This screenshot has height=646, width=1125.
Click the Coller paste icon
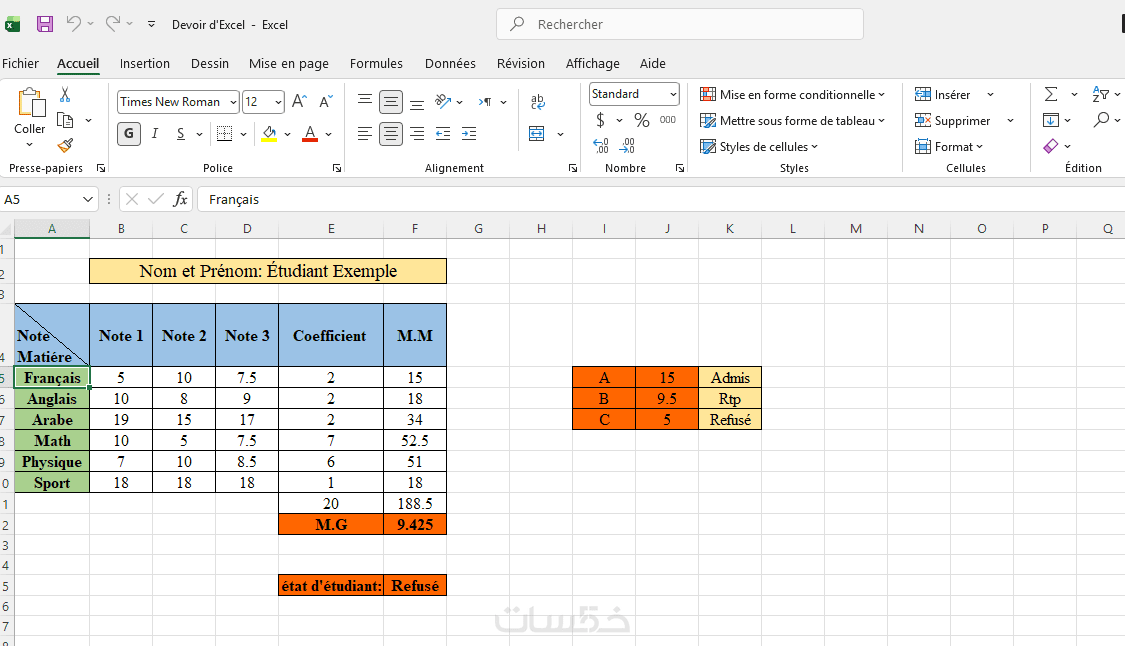tap(30, 103)
